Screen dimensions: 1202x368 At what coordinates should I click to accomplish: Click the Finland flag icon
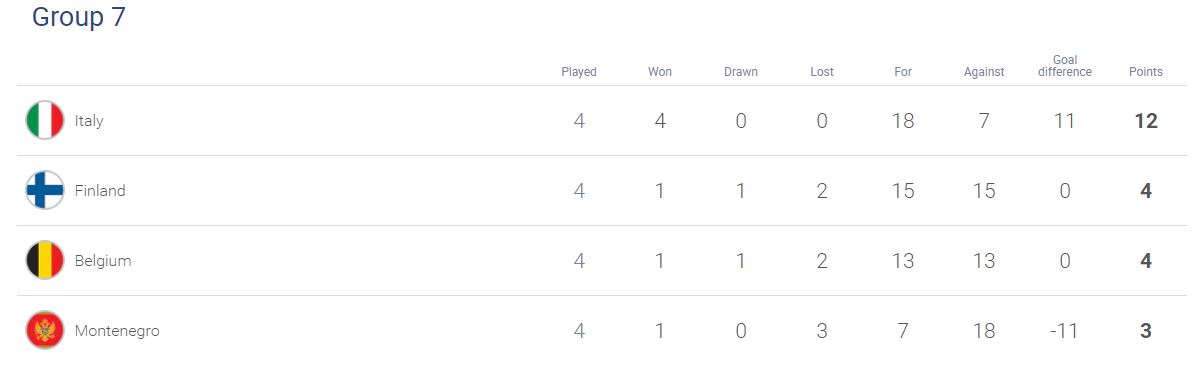(45, 191)
